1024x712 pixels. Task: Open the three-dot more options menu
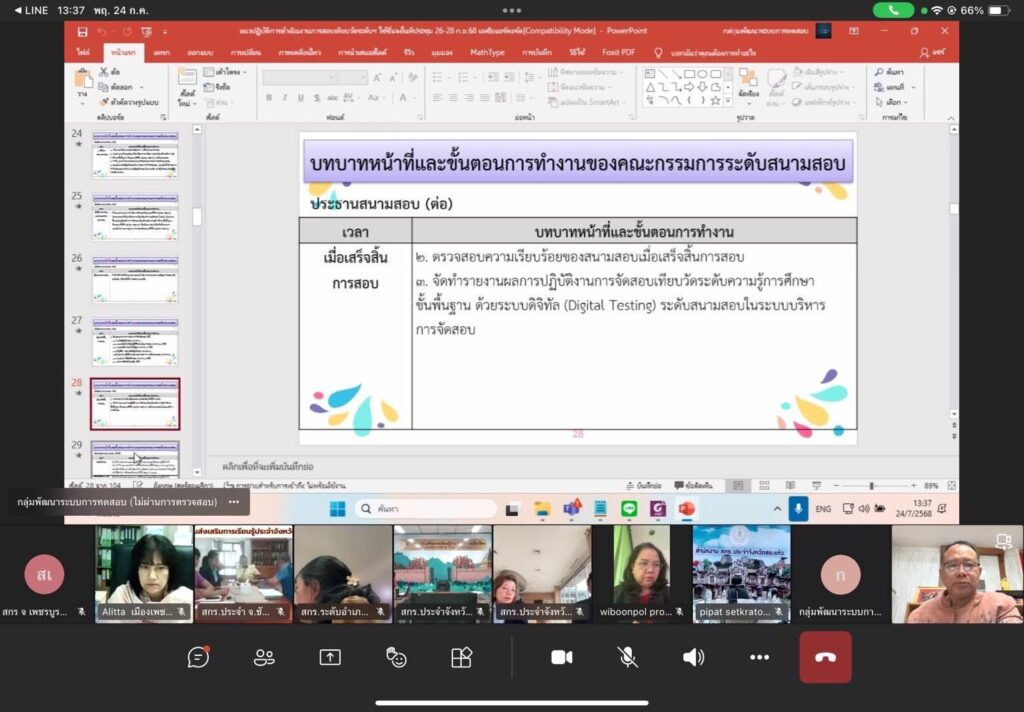click(x=759, y=657)
